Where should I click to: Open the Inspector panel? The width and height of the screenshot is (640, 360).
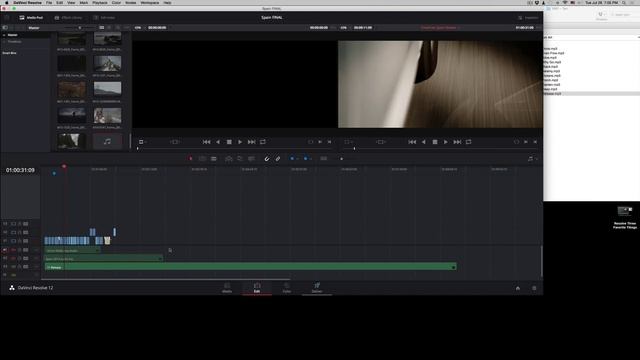coord(528,18)
